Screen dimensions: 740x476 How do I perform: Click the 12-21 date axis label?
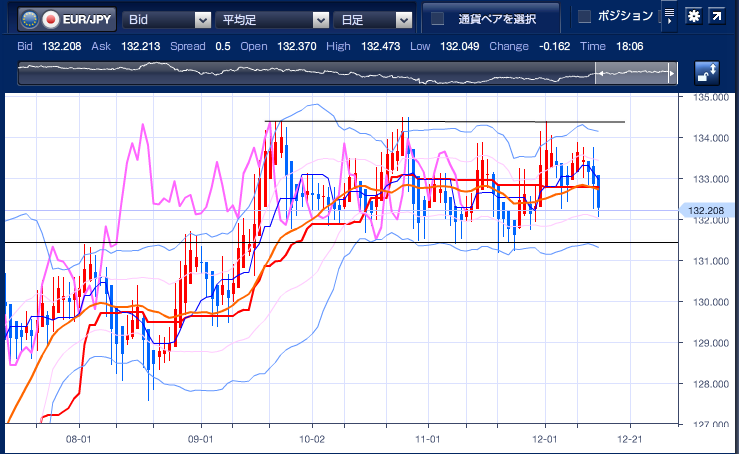(x=630, y=439)
